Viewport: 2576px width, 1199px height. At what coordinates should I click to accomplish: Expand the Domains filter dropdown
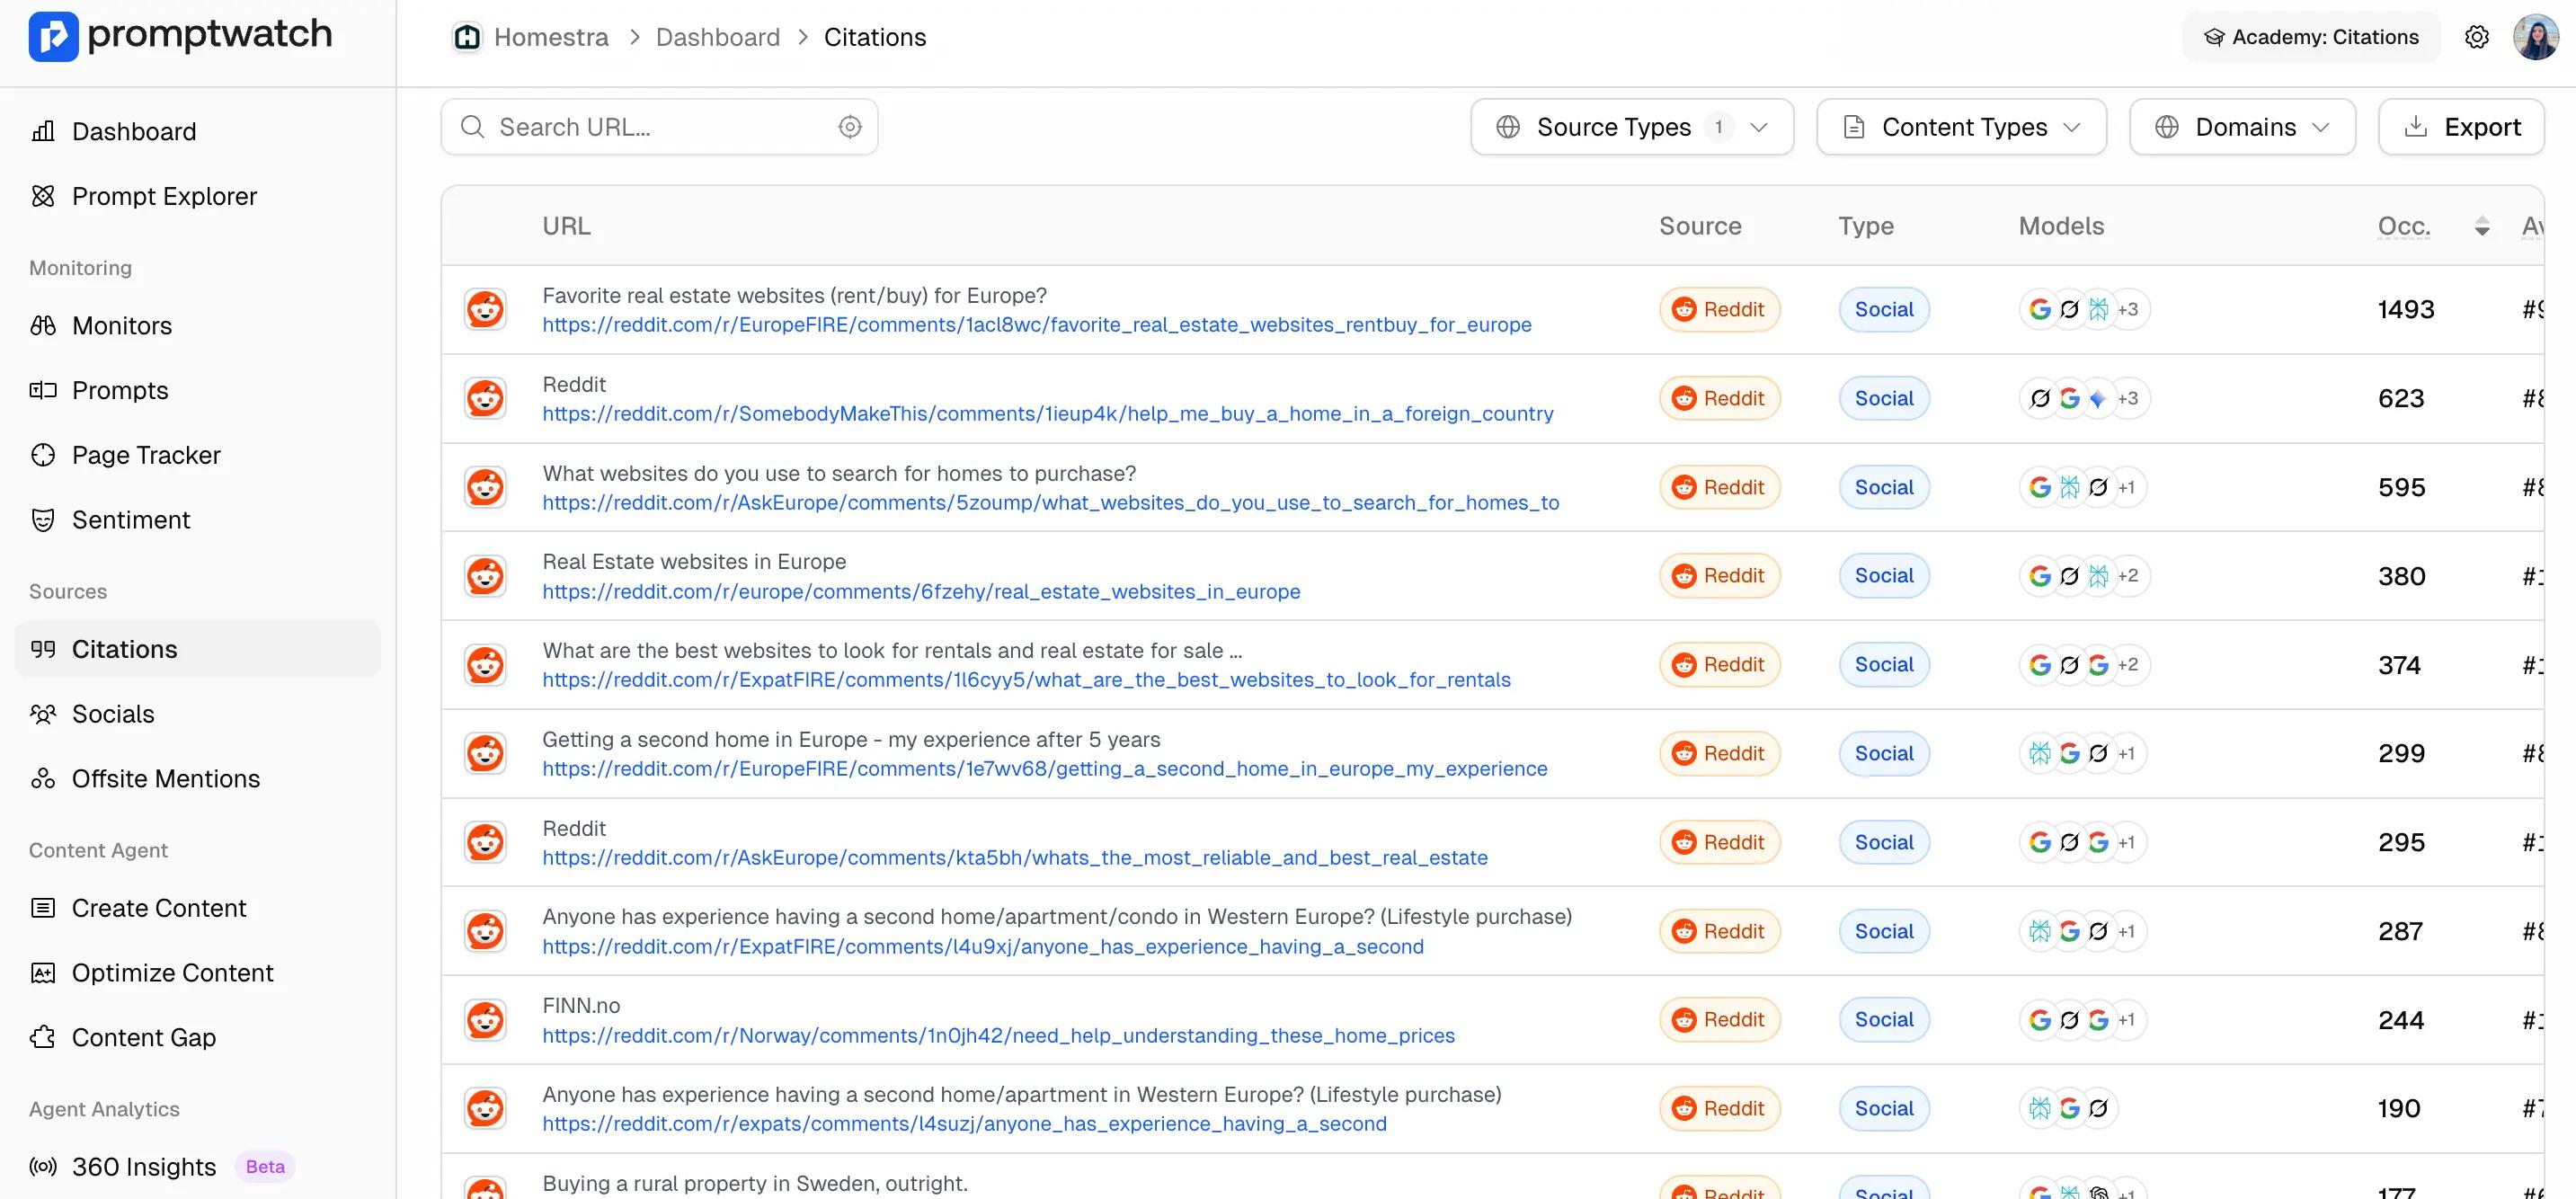2243,127
